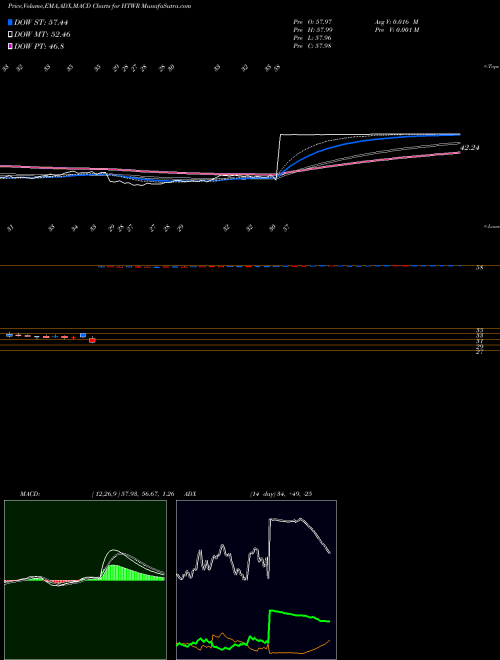Viewport: 500px width, 660px height.
Task: Click the 'Pre H: 57.99' high value
Action: [x=313, y=30]
